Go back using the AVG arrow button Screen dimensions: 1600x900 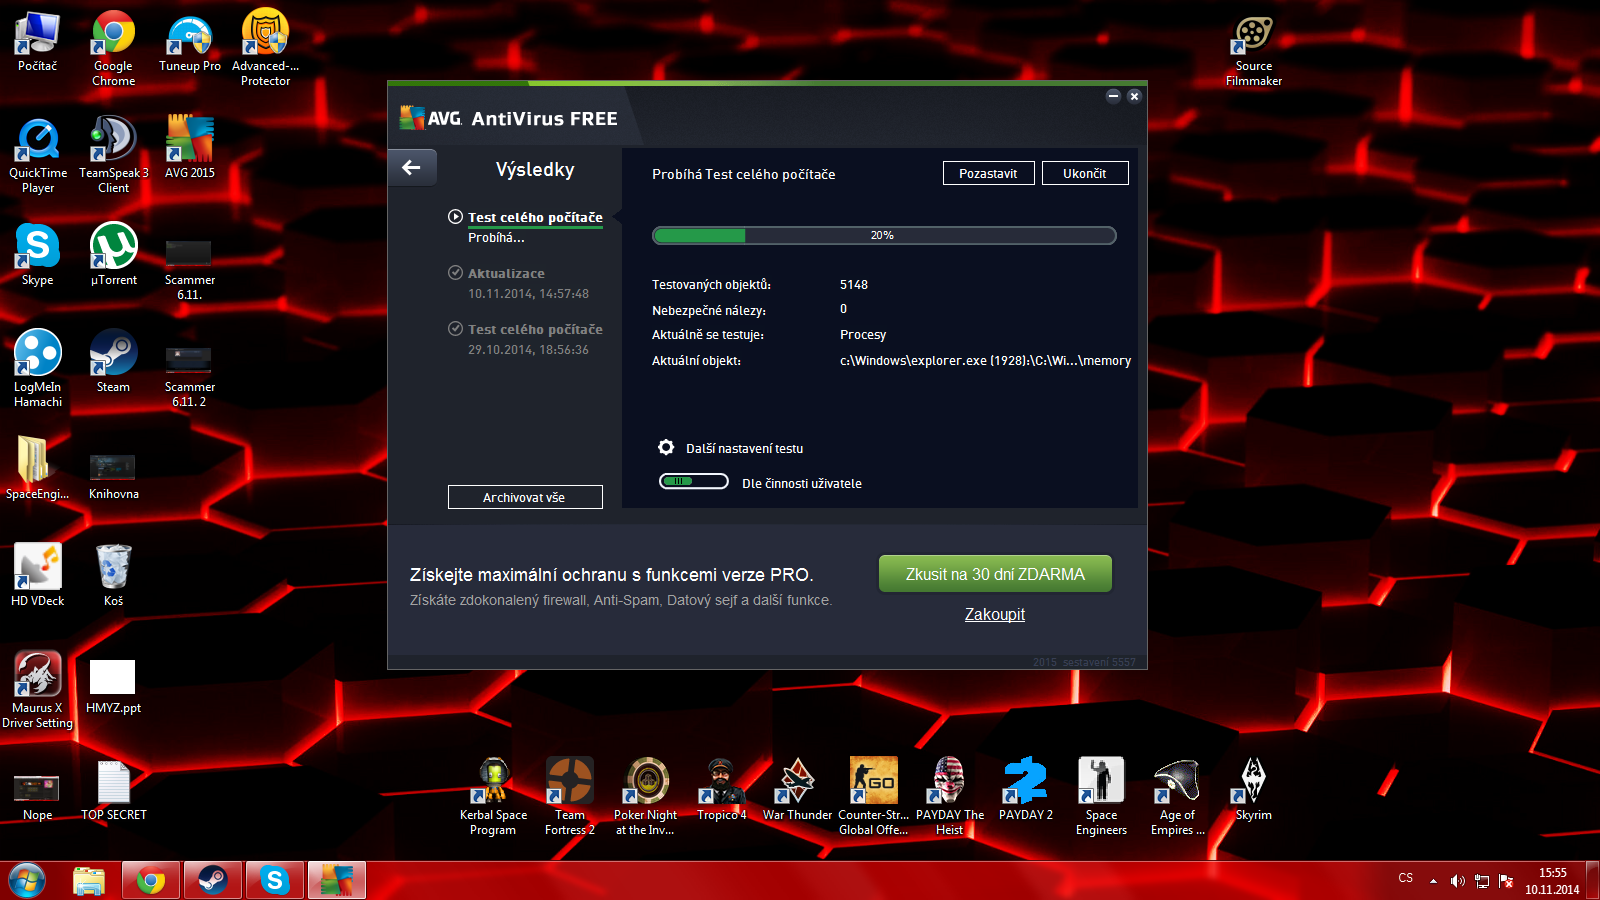[x=412, y=168]
